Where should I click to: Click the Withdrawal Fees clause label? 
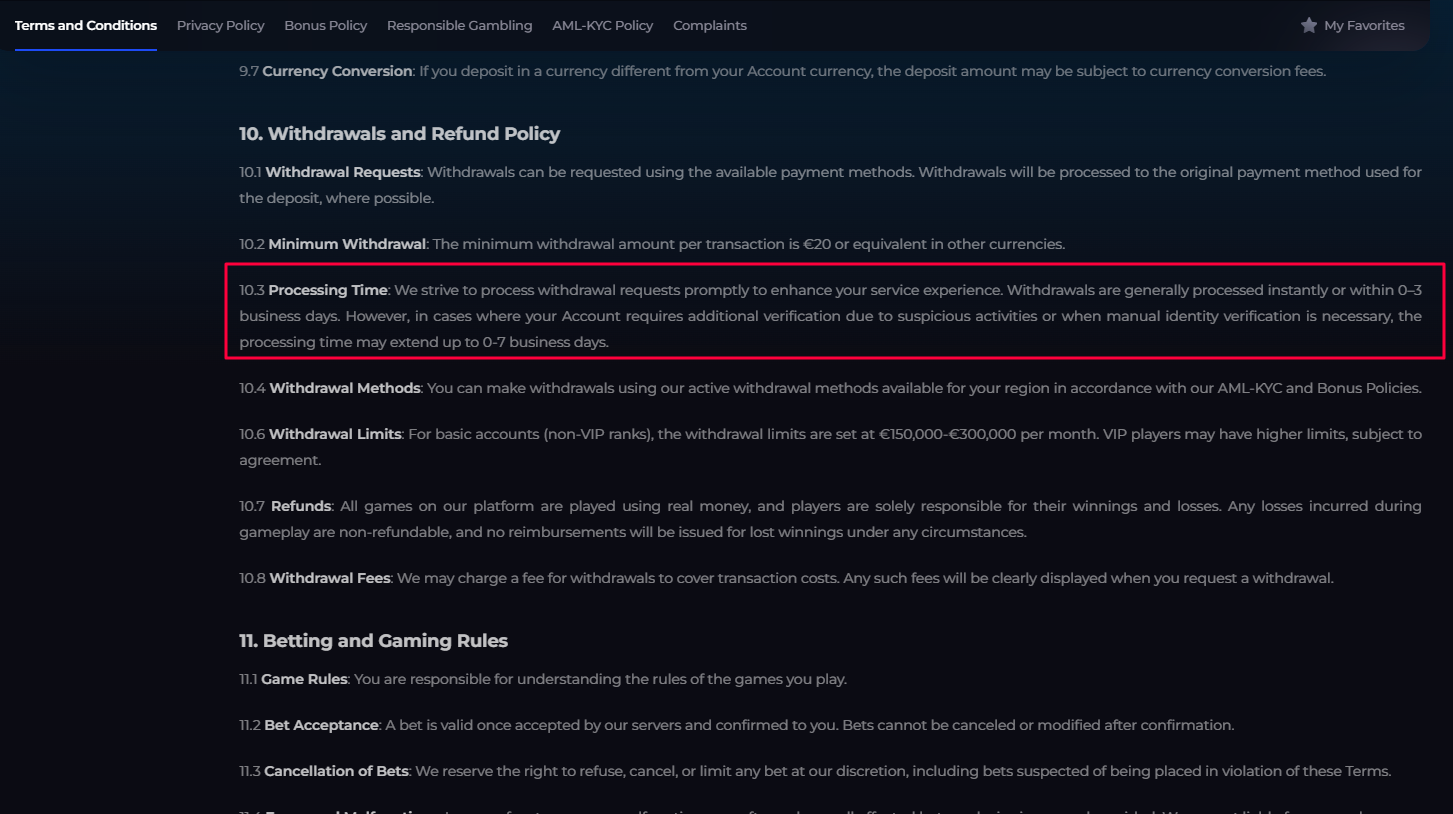(x=330, y=579)
